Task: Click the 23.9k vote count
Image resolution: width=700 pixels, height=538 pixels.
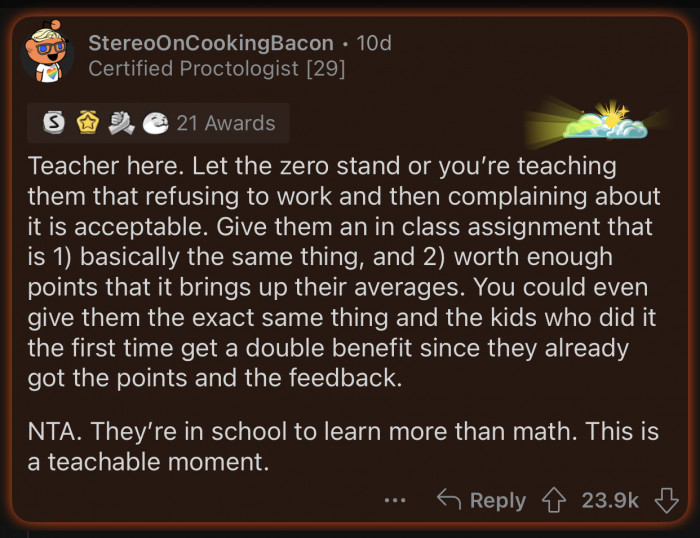Action: tap(609, 500)
